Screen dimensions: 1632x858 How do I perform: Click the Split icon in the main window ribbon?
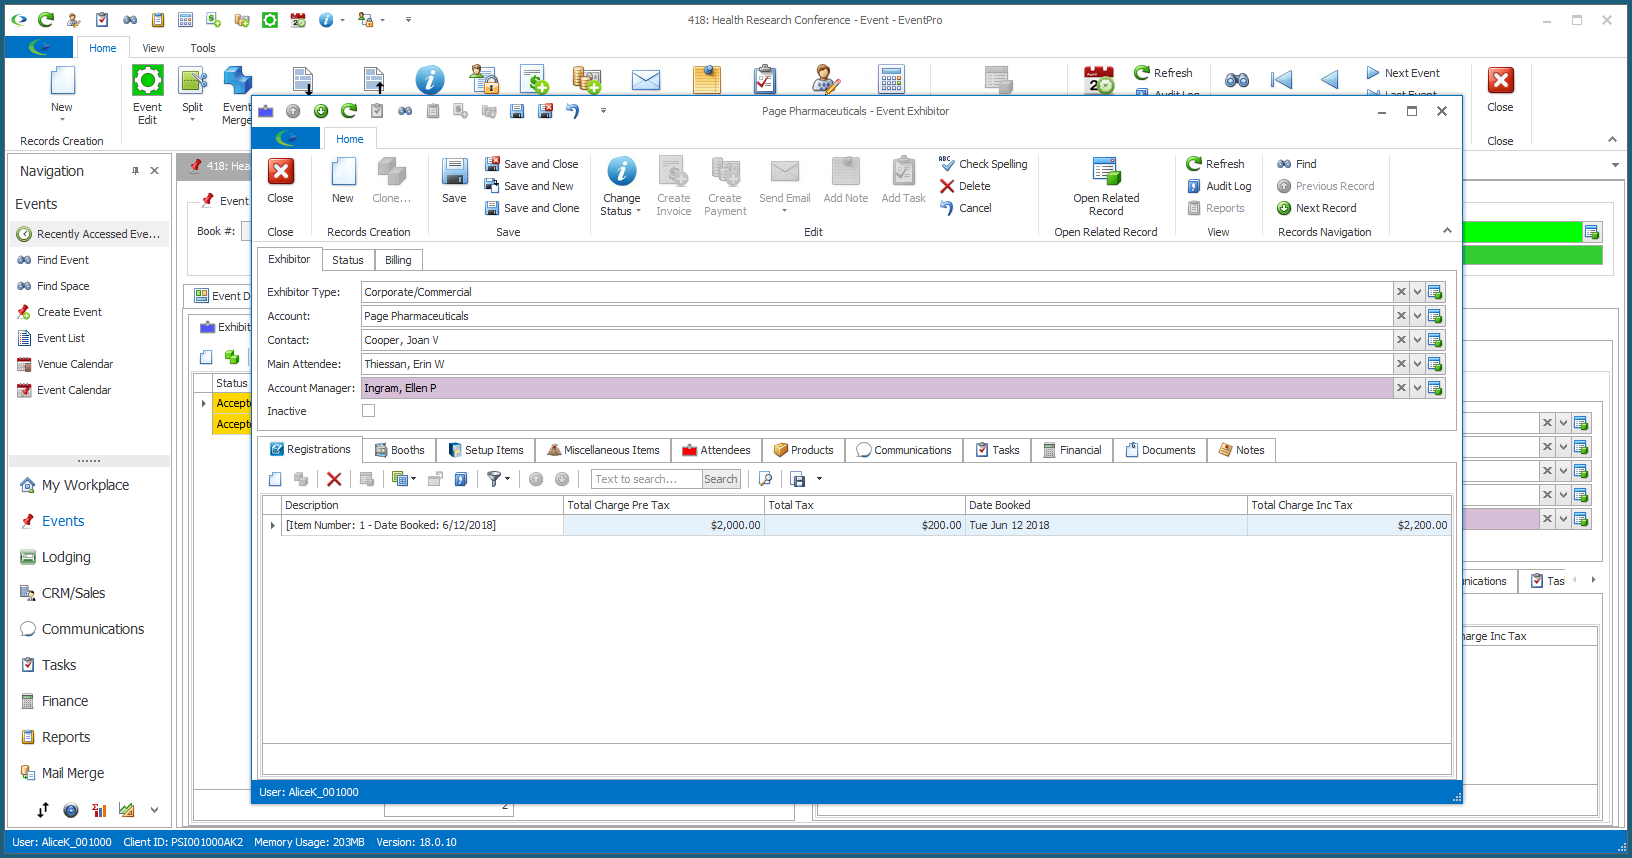(192, 80)
